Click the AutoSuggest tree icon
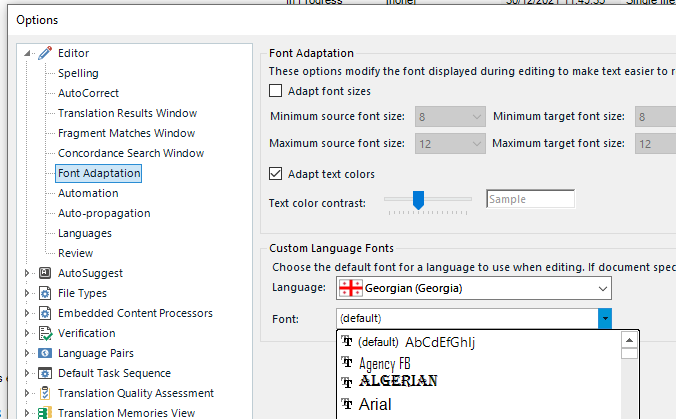The height and width of the screenshot is (419, 676). [x=45, y=273]
